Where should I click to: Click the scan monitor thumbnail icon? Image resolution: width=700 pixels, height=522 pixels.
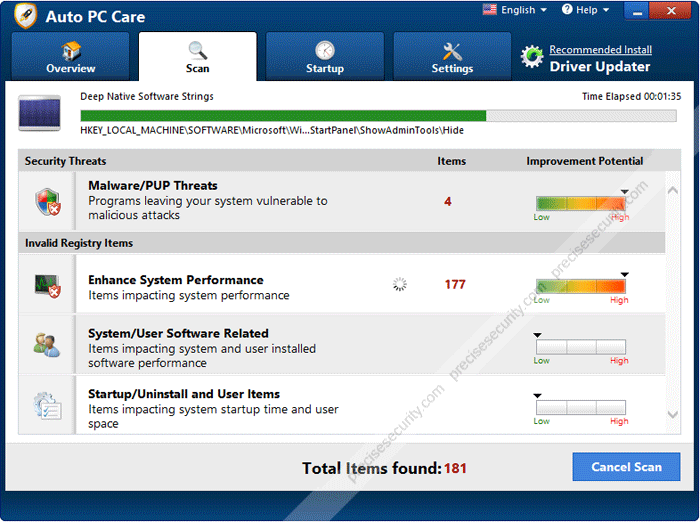pyautogui.click(x=39, y=113)
